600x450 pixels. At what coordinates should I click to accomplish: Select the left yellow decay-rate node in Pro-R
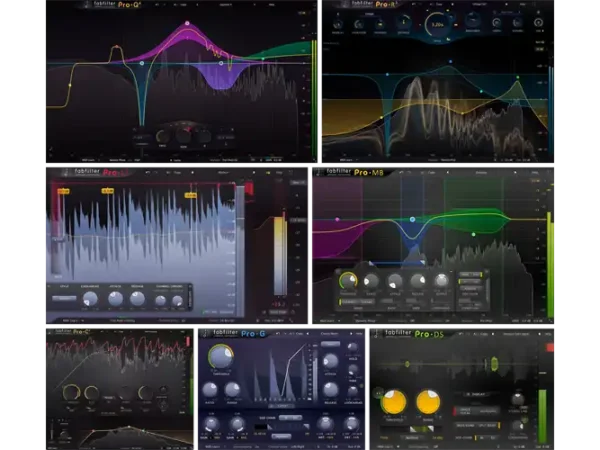point(381,117)
